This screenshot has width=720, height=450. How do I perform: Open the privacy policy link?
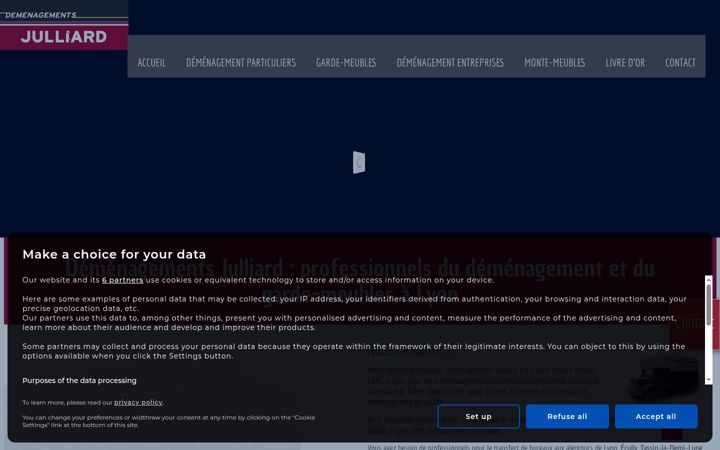point(138,402)
